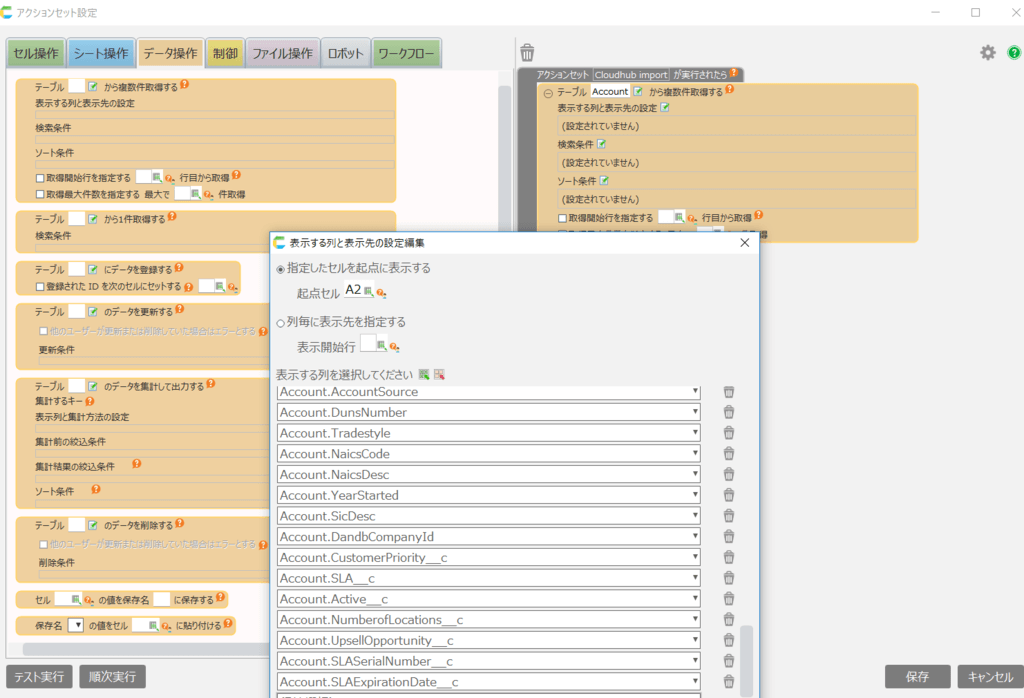This screenshot has height=698, width=1024.
Task: Open help for Cloudhub import が実行されたら
Action: click(734, 72)
